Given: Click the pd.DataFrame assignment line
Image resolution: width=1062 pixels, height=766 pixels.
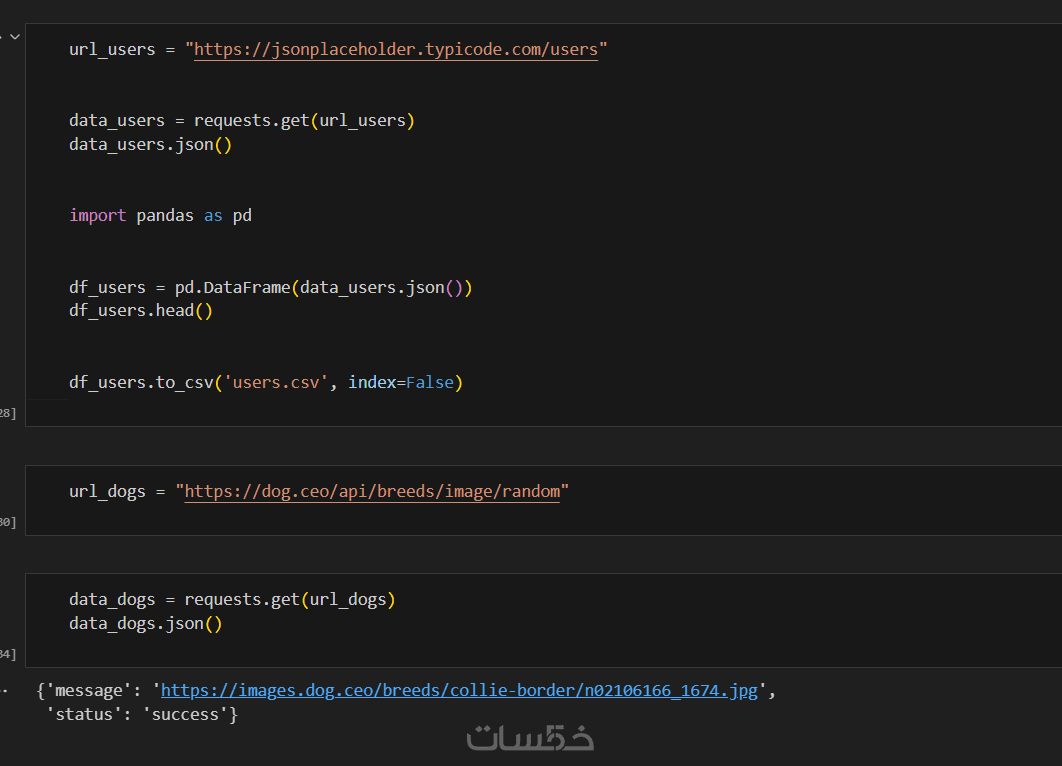Looking at the screenshot, I should (270, 287).
